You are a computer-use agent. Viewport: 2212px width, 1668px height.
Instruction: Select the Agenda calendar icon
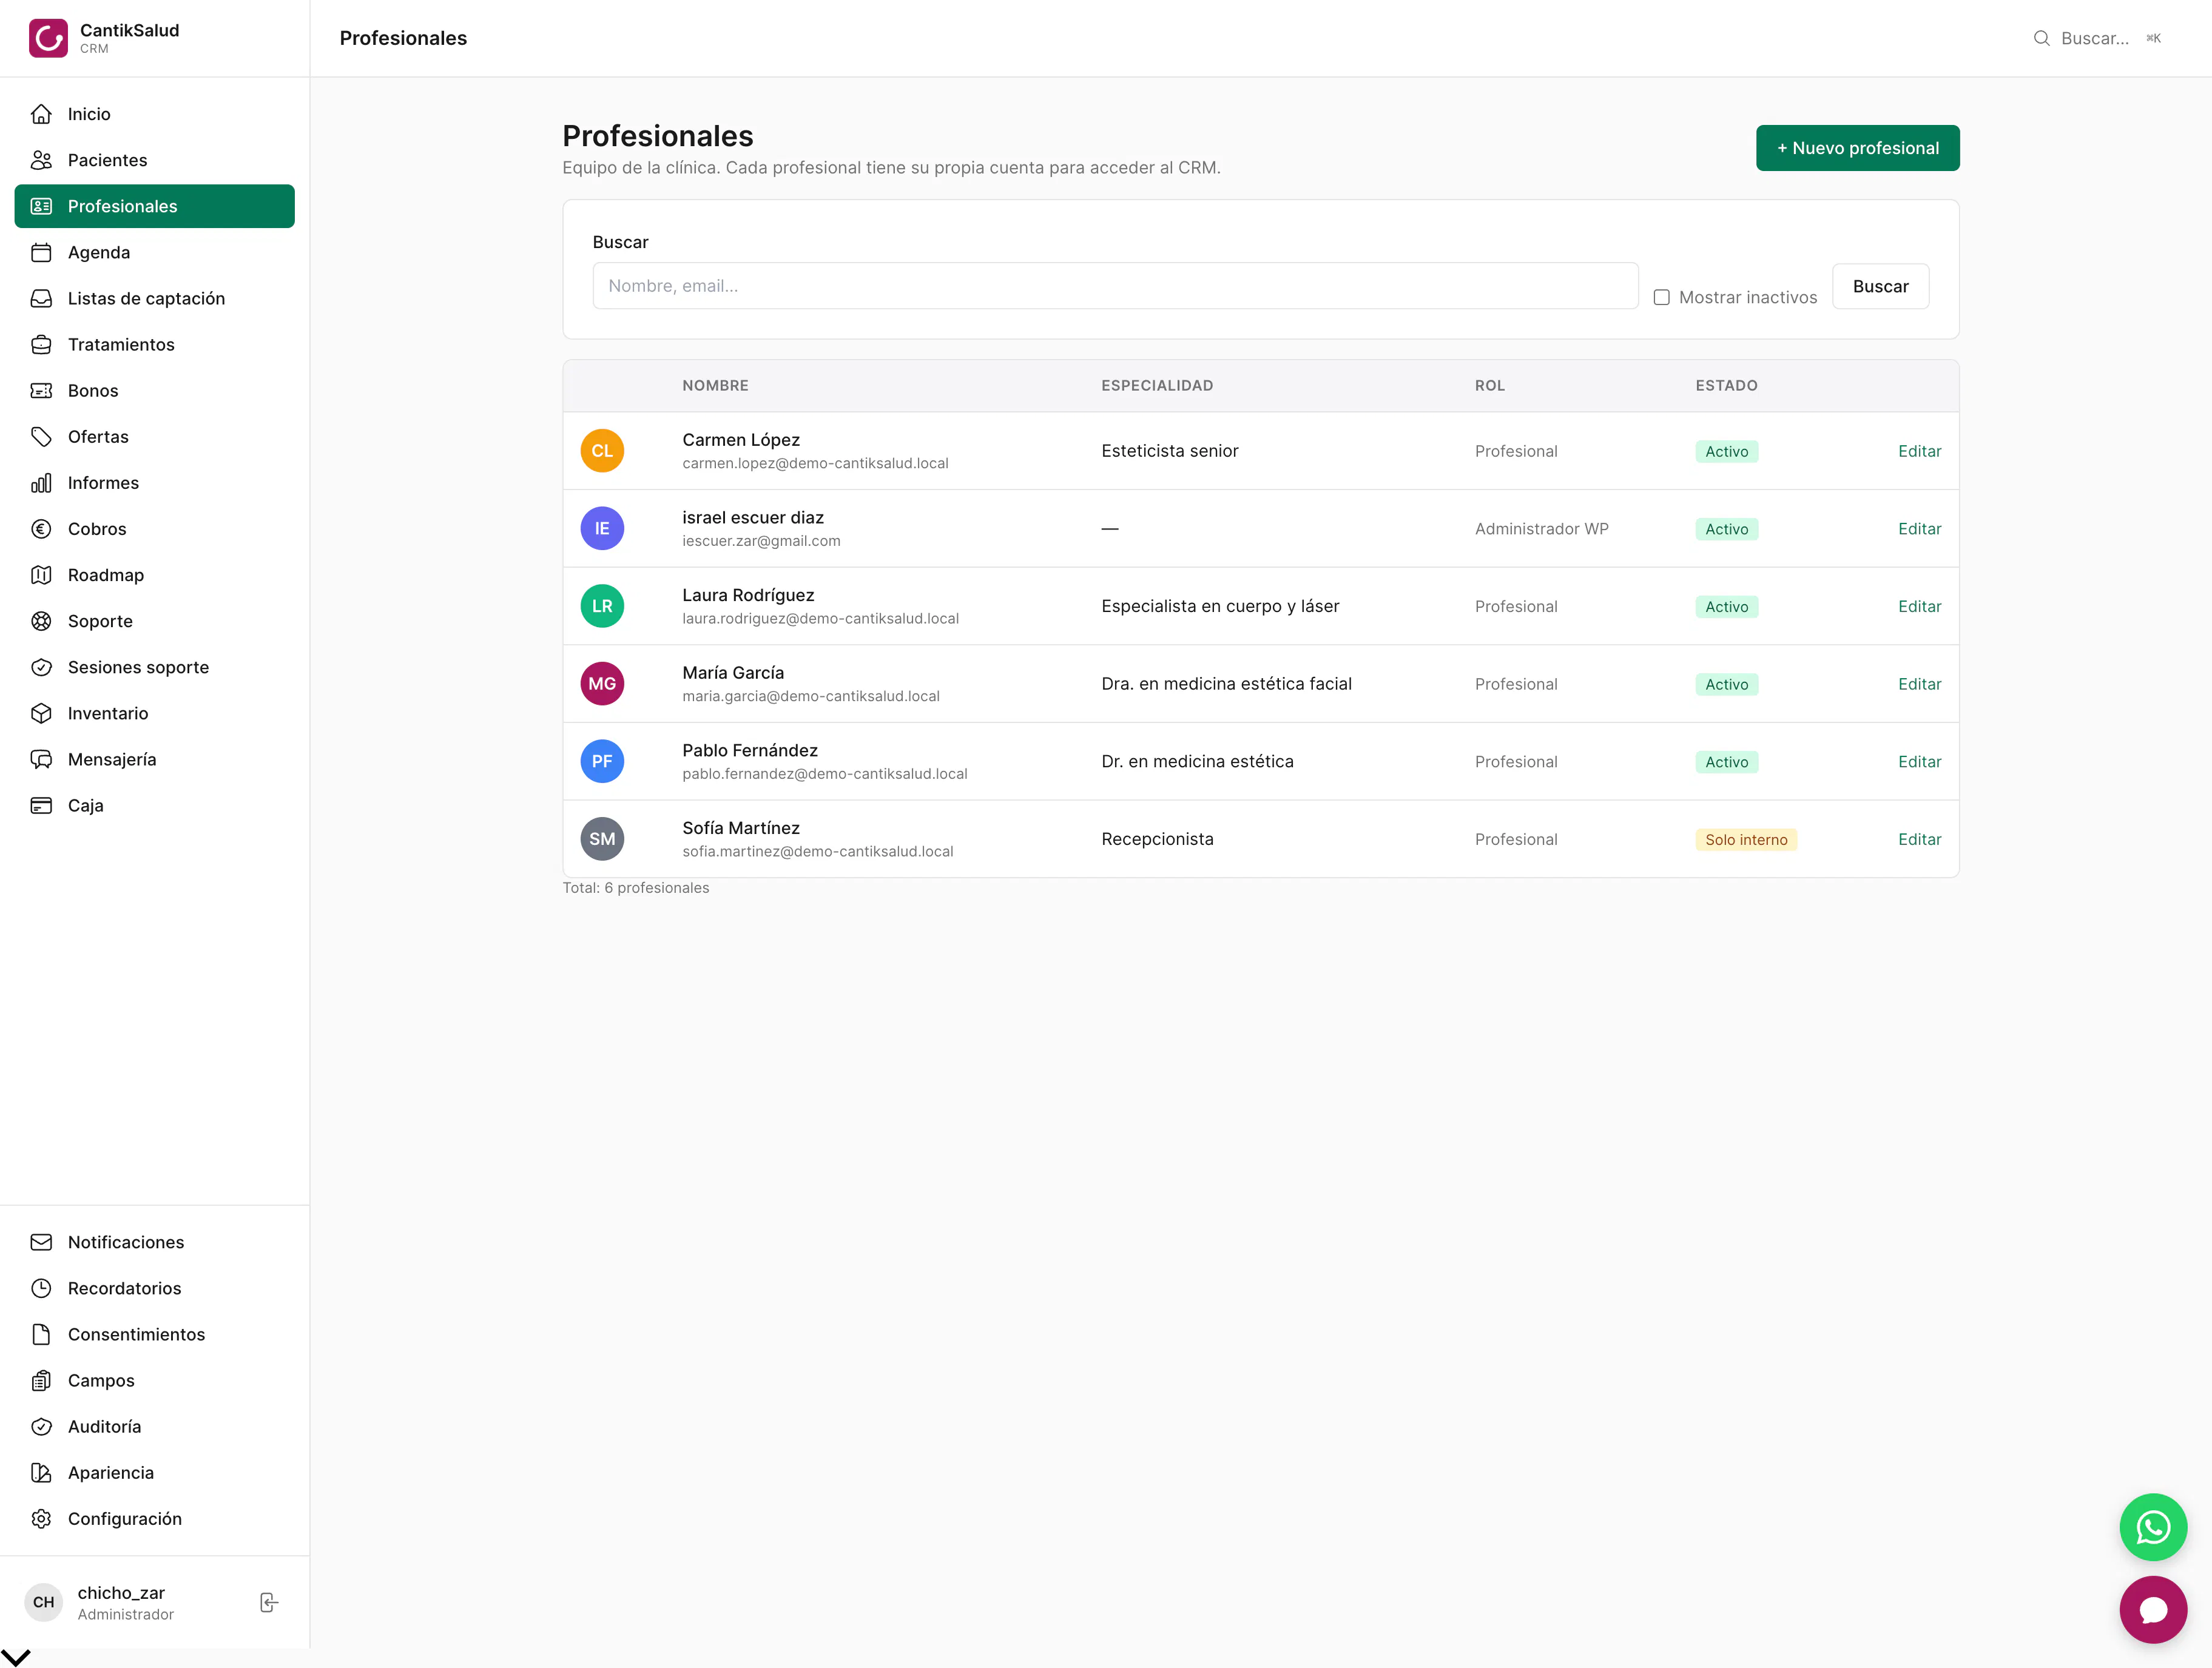[41, 252]
